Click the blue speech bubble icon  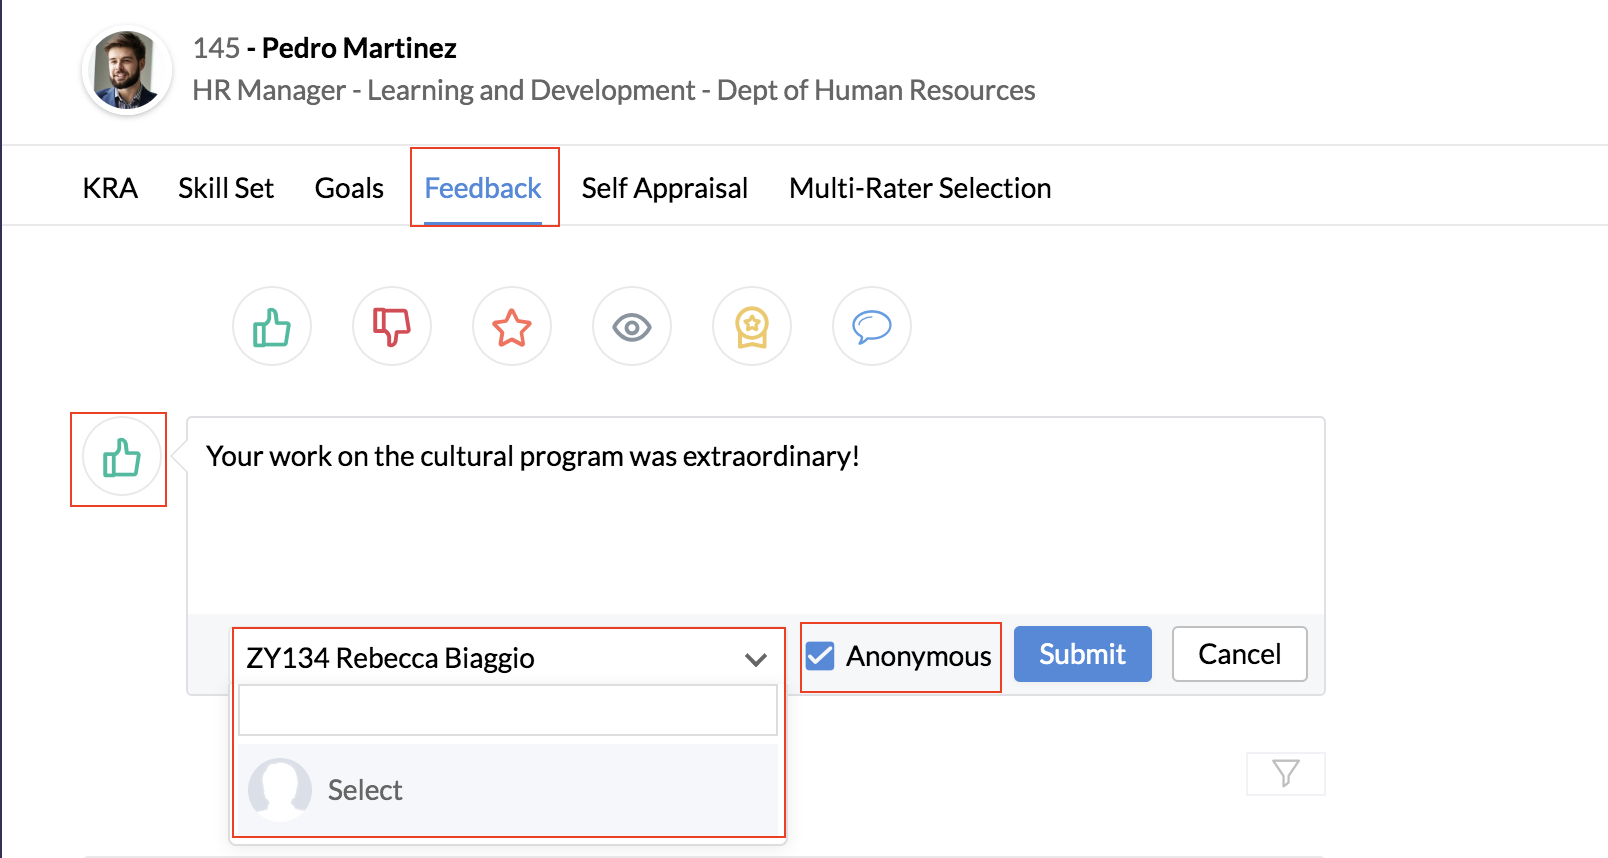(x=872, y=327)
